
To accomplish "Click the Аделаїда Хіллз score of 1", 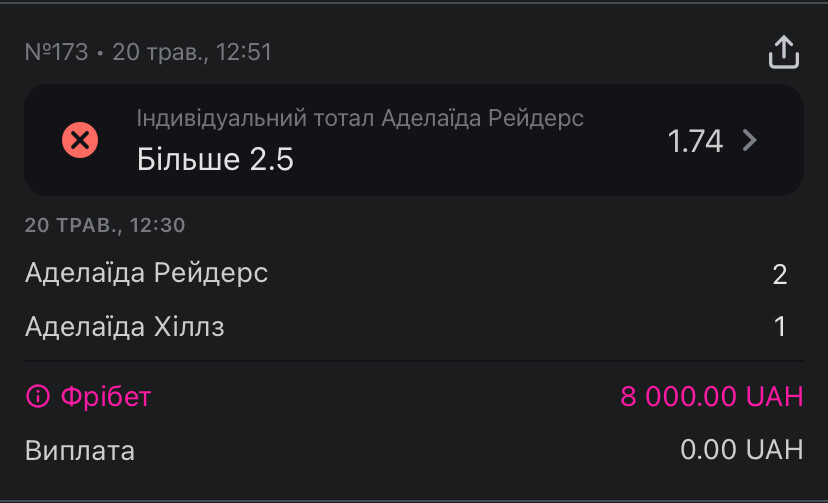I will point(780,327).
